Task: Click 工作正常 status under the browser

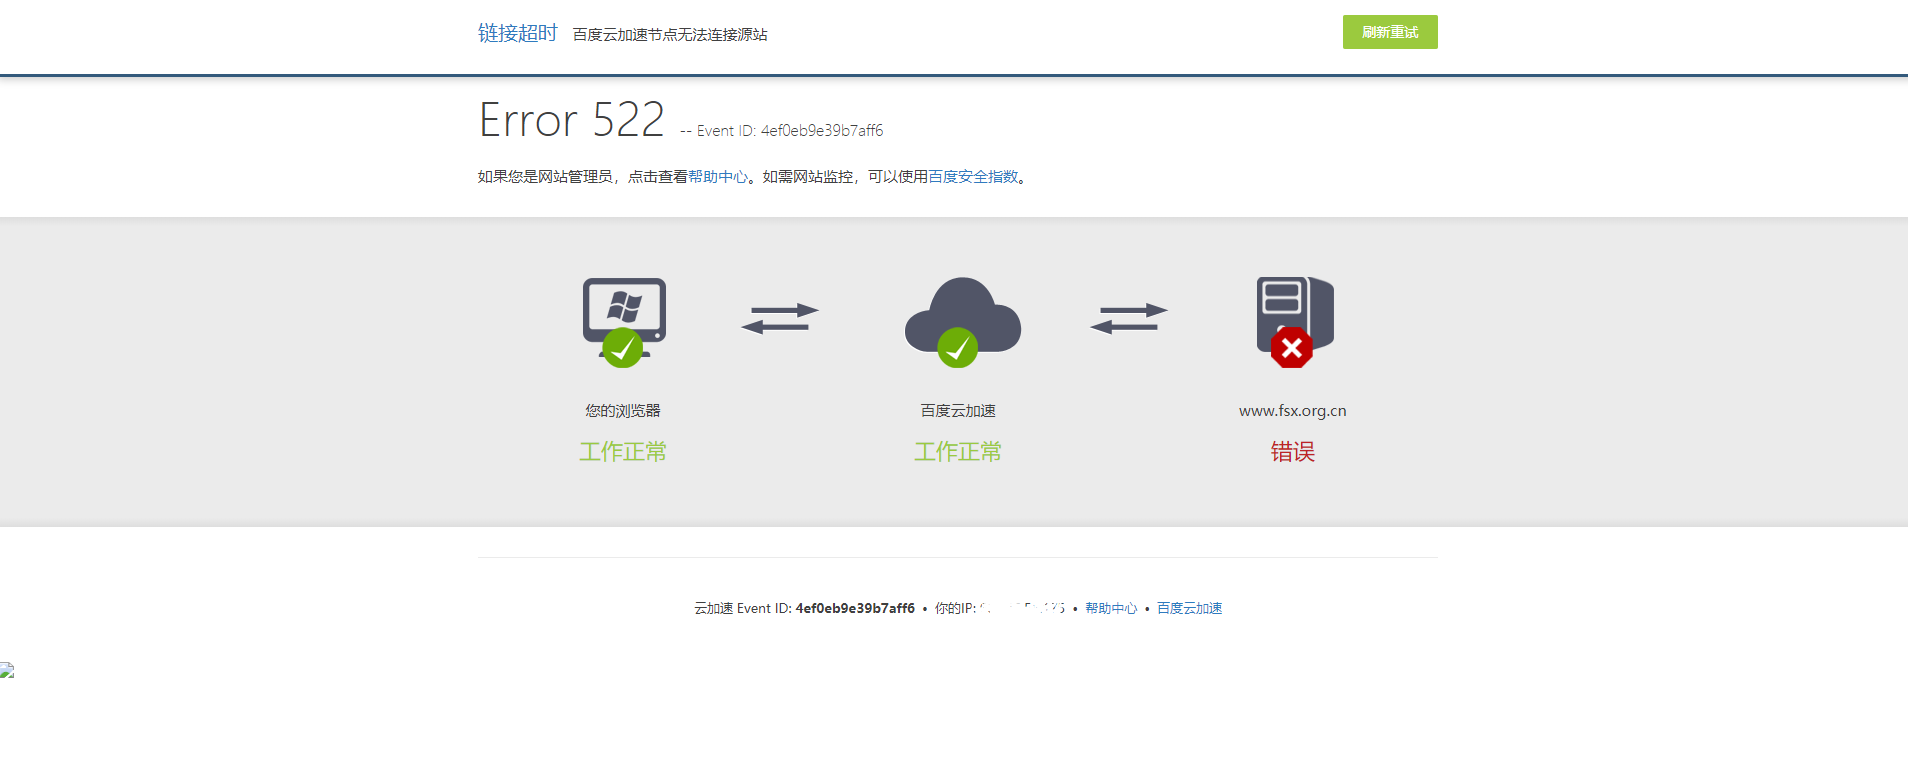Action: (x=623, y=452)
